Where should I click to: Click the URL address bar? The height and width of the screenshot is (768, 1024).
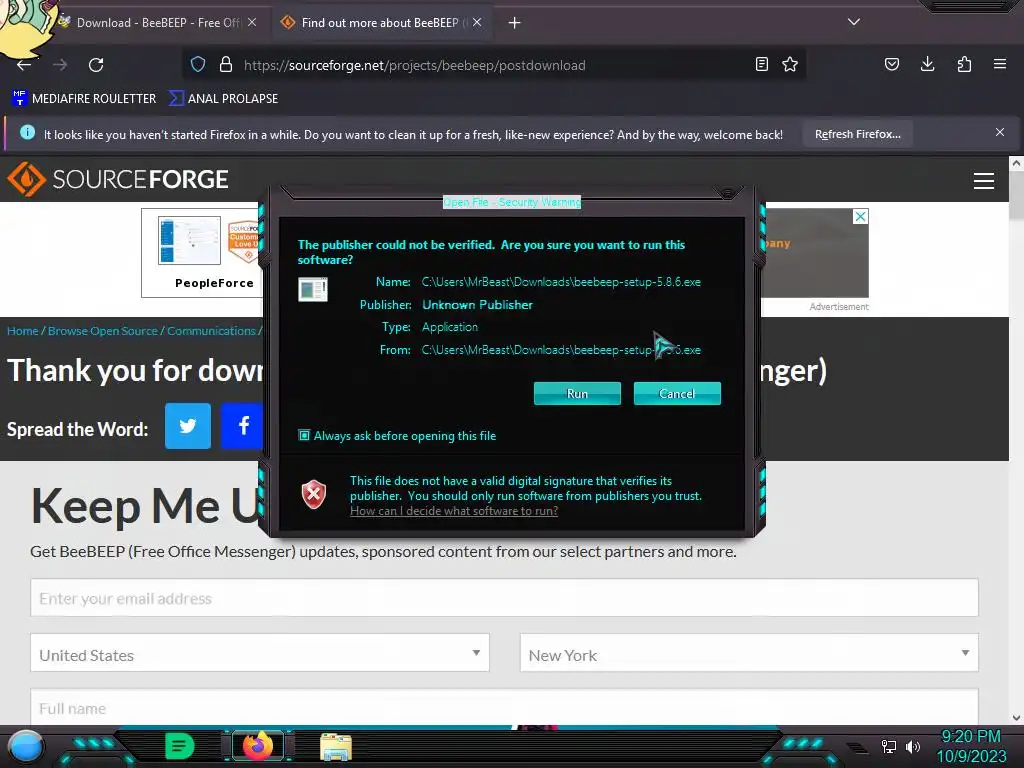(496, 65)
